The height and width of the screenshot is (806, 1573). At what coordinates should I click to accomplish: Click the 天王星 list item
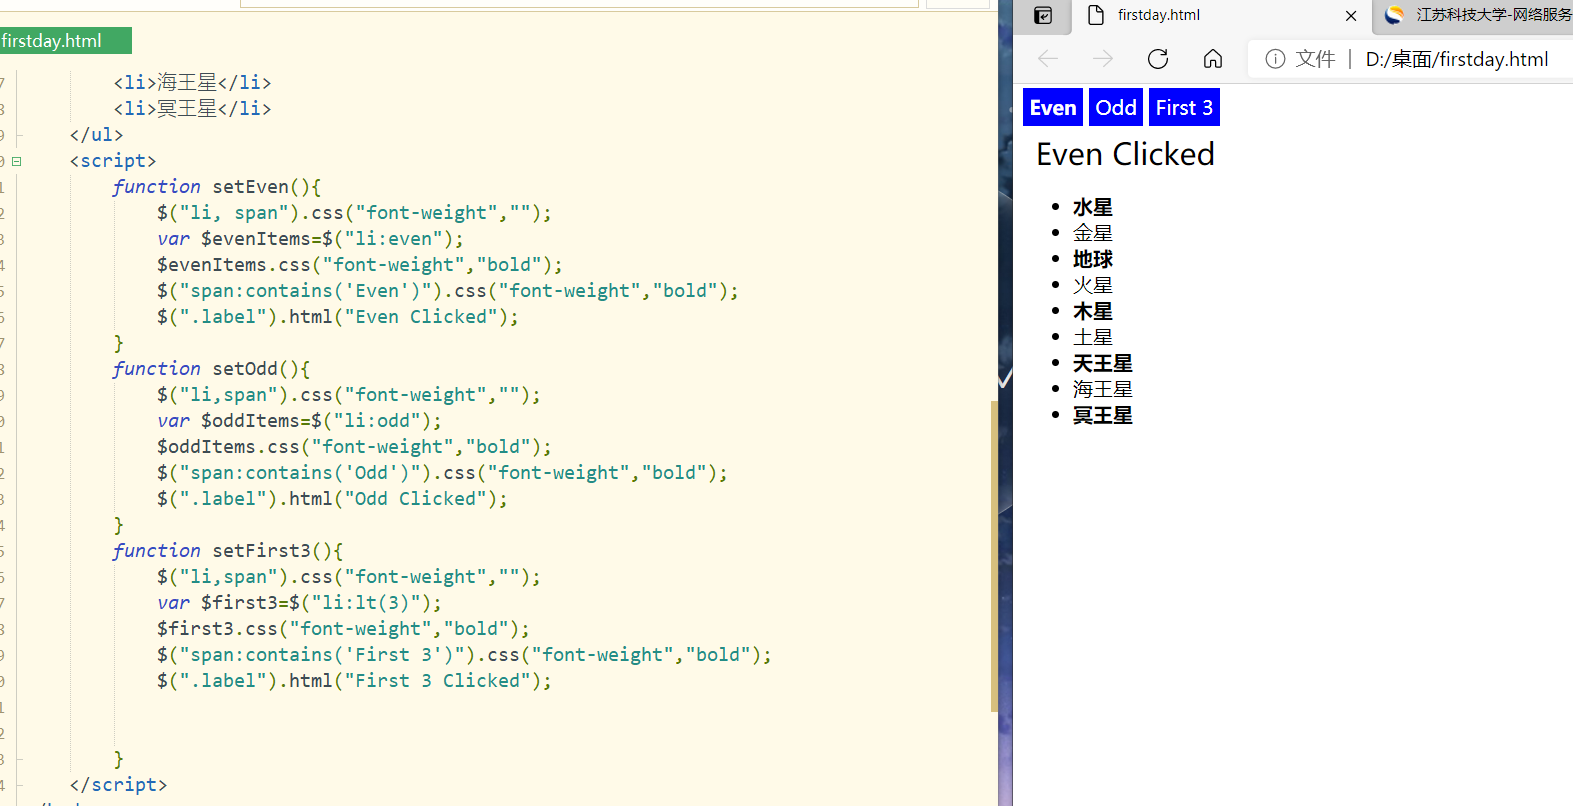pos(1103,363)
